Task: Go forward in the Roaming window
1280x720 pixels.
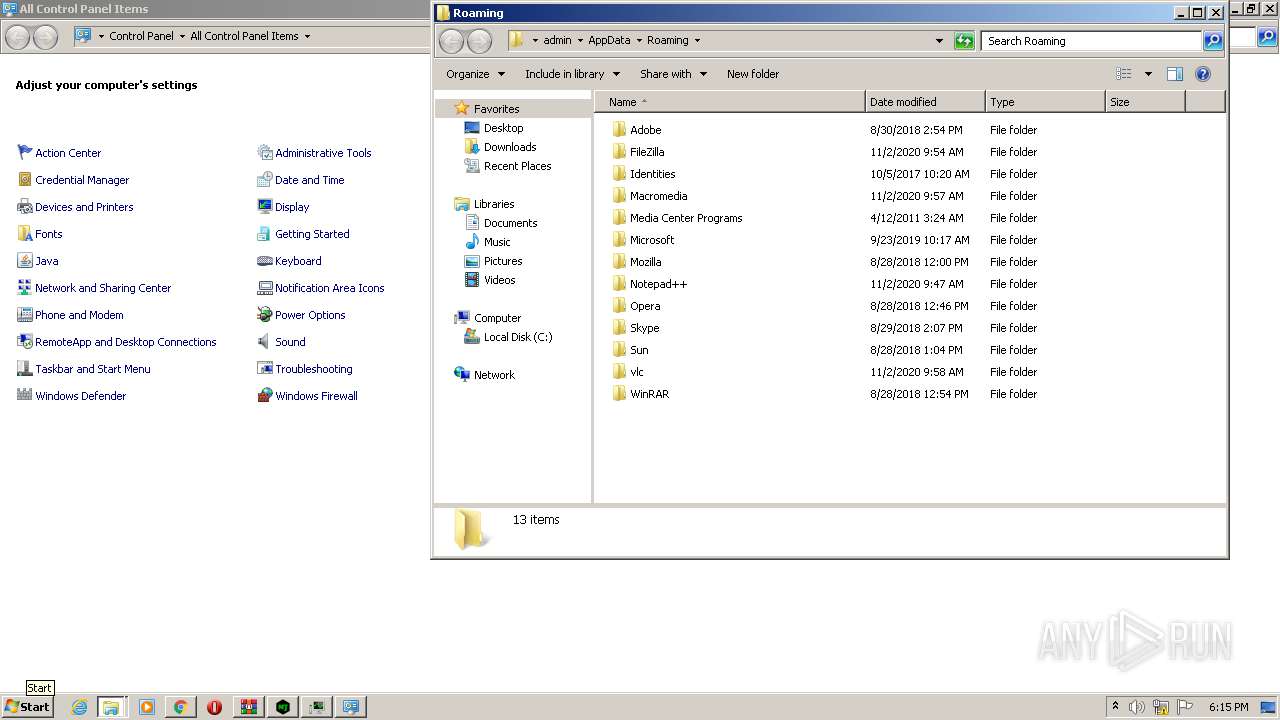Action: [480, 41]
